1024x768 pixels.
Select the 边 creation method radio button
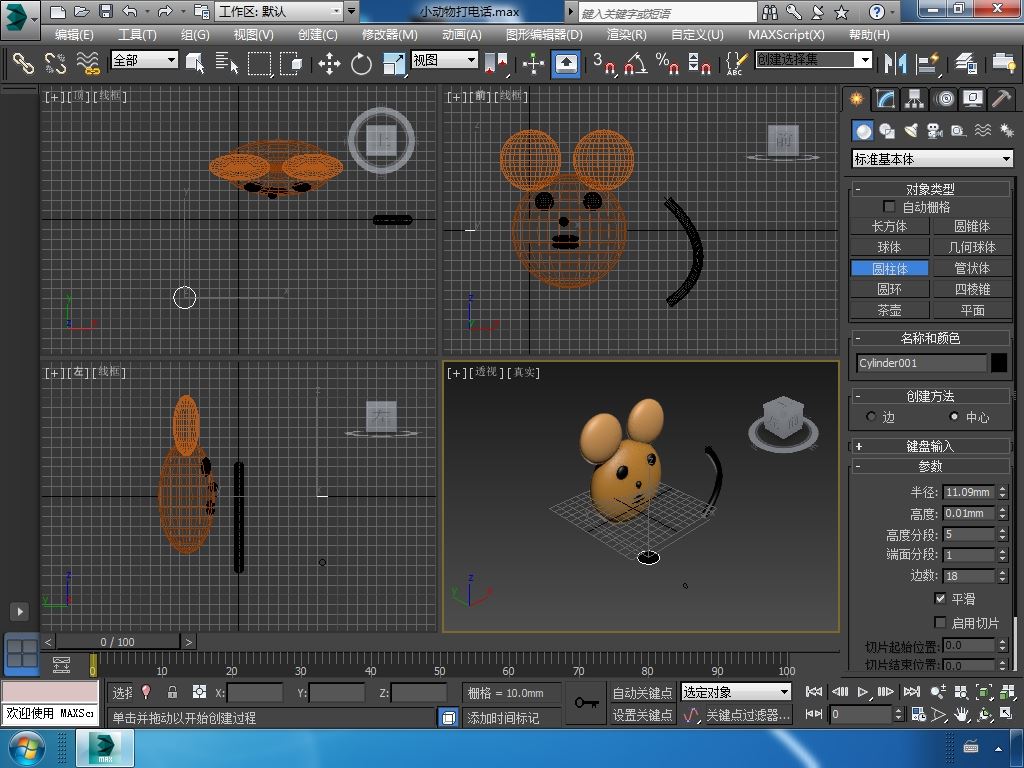871,416
